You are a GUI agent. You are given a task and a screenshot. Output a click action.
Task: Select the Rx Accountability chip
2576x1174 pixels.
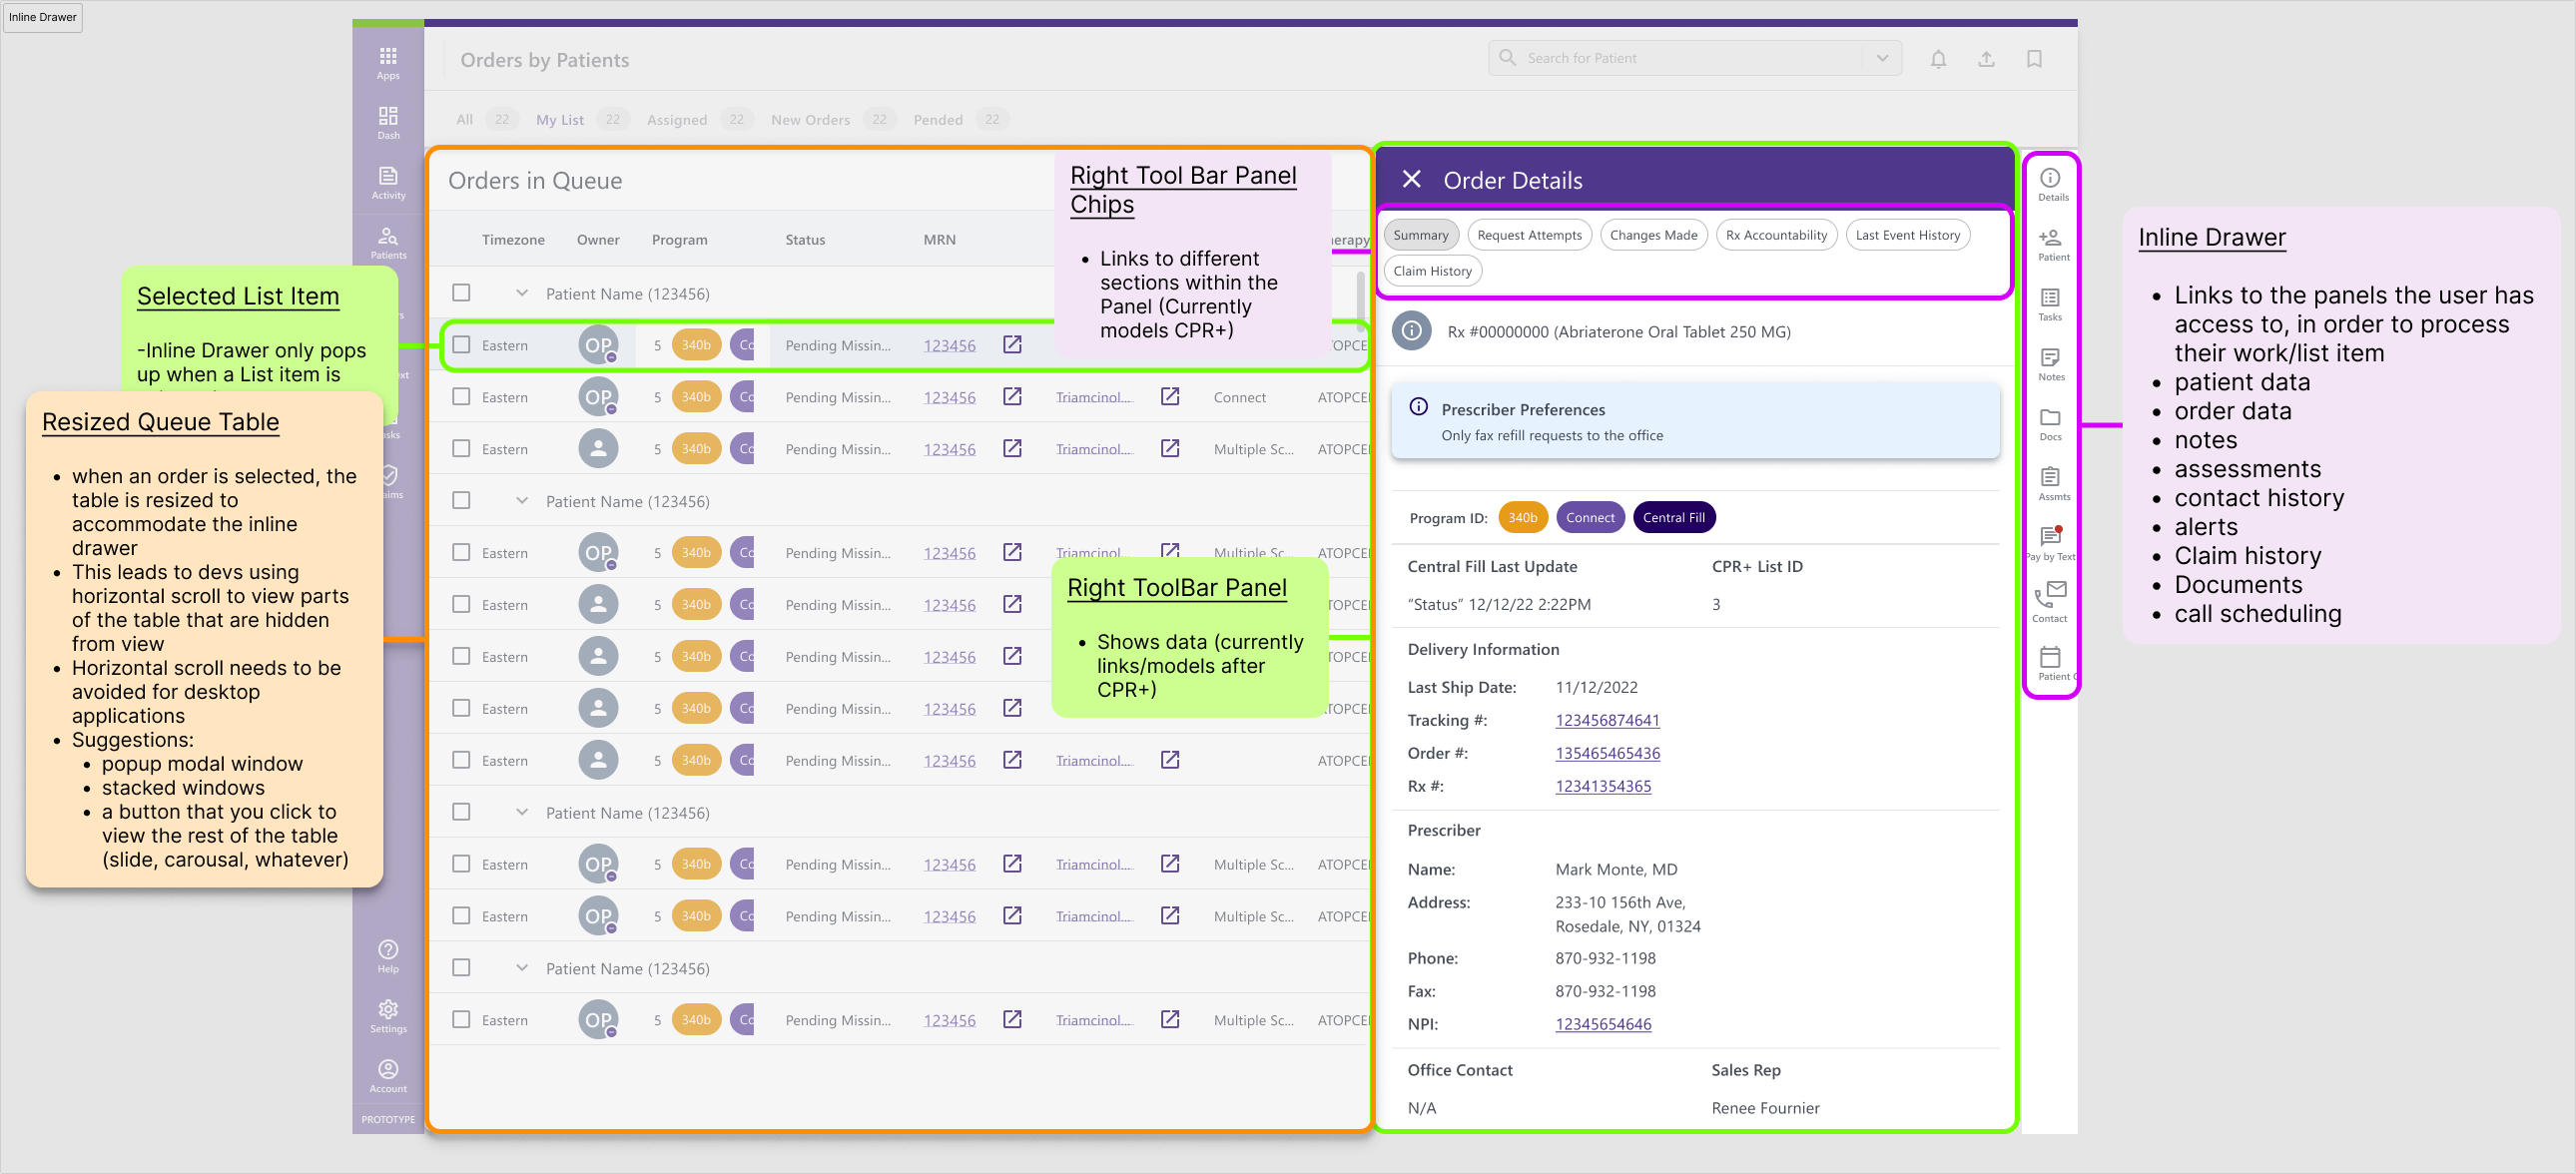[x=1775, y=235]
